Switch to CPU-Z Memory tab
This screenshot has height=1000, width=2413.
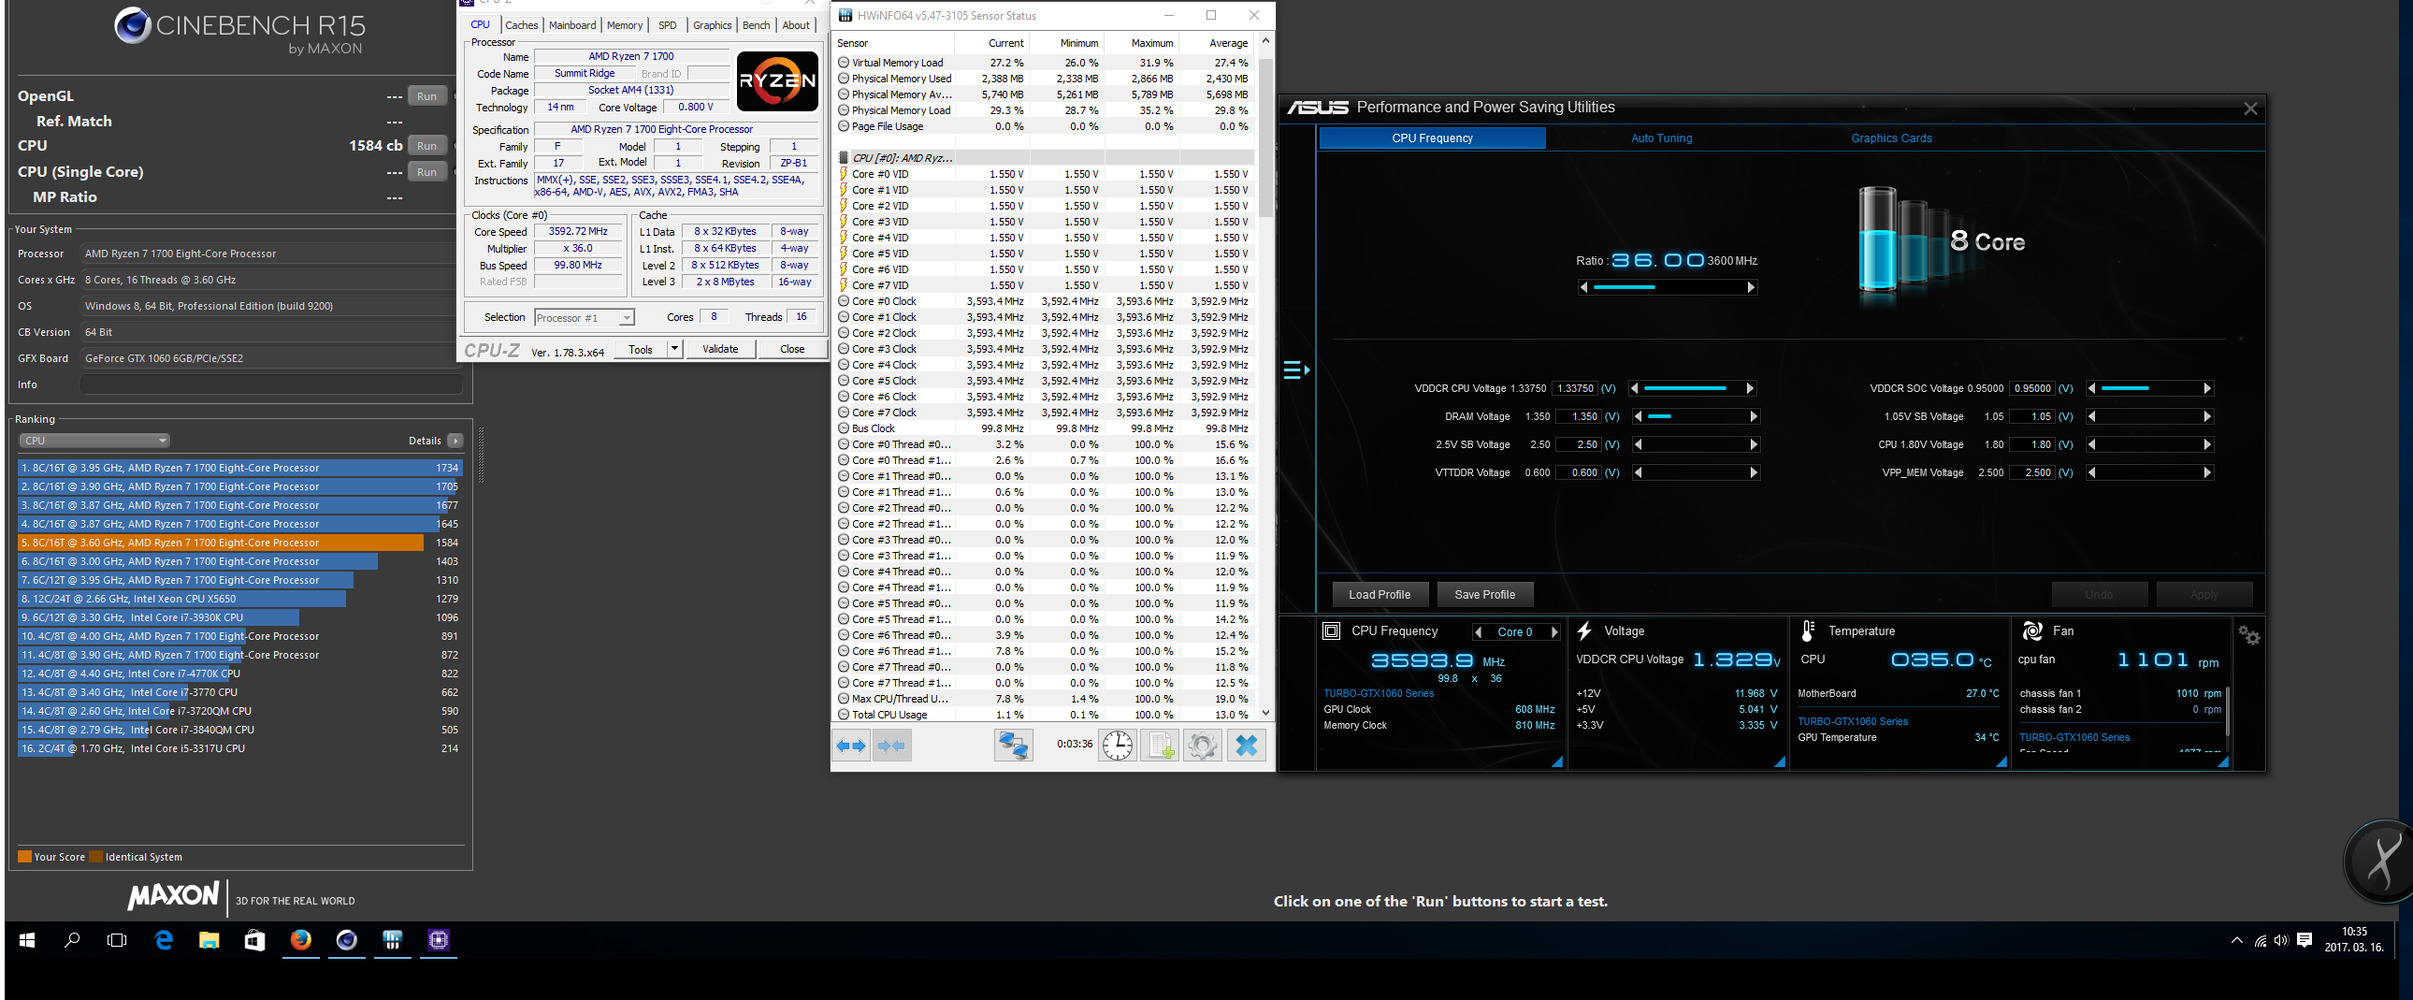tap(625, 25)
